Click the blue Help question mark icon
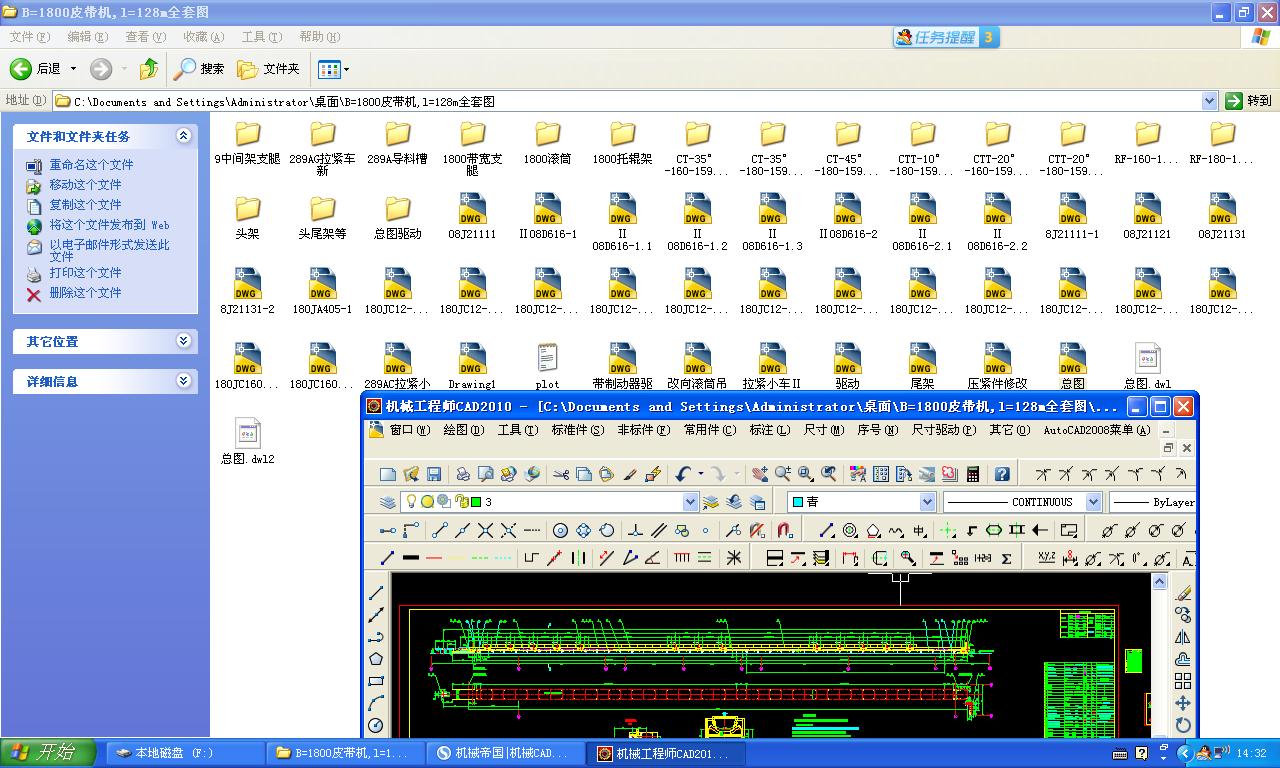The image size is (1280, 768). pyautogui.click(x=1002, y=474)
